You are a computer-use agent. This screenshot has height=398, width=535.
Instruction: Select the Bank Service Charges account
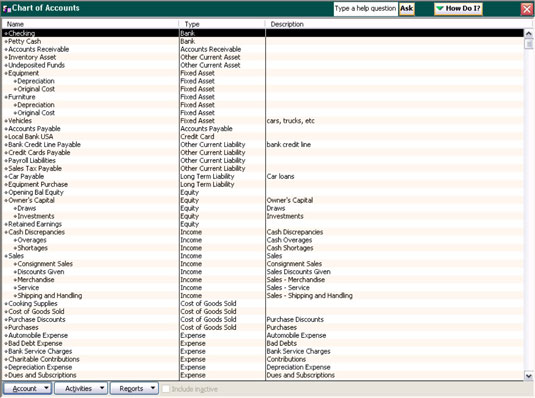pyautogui.click(x=40, y=351)
